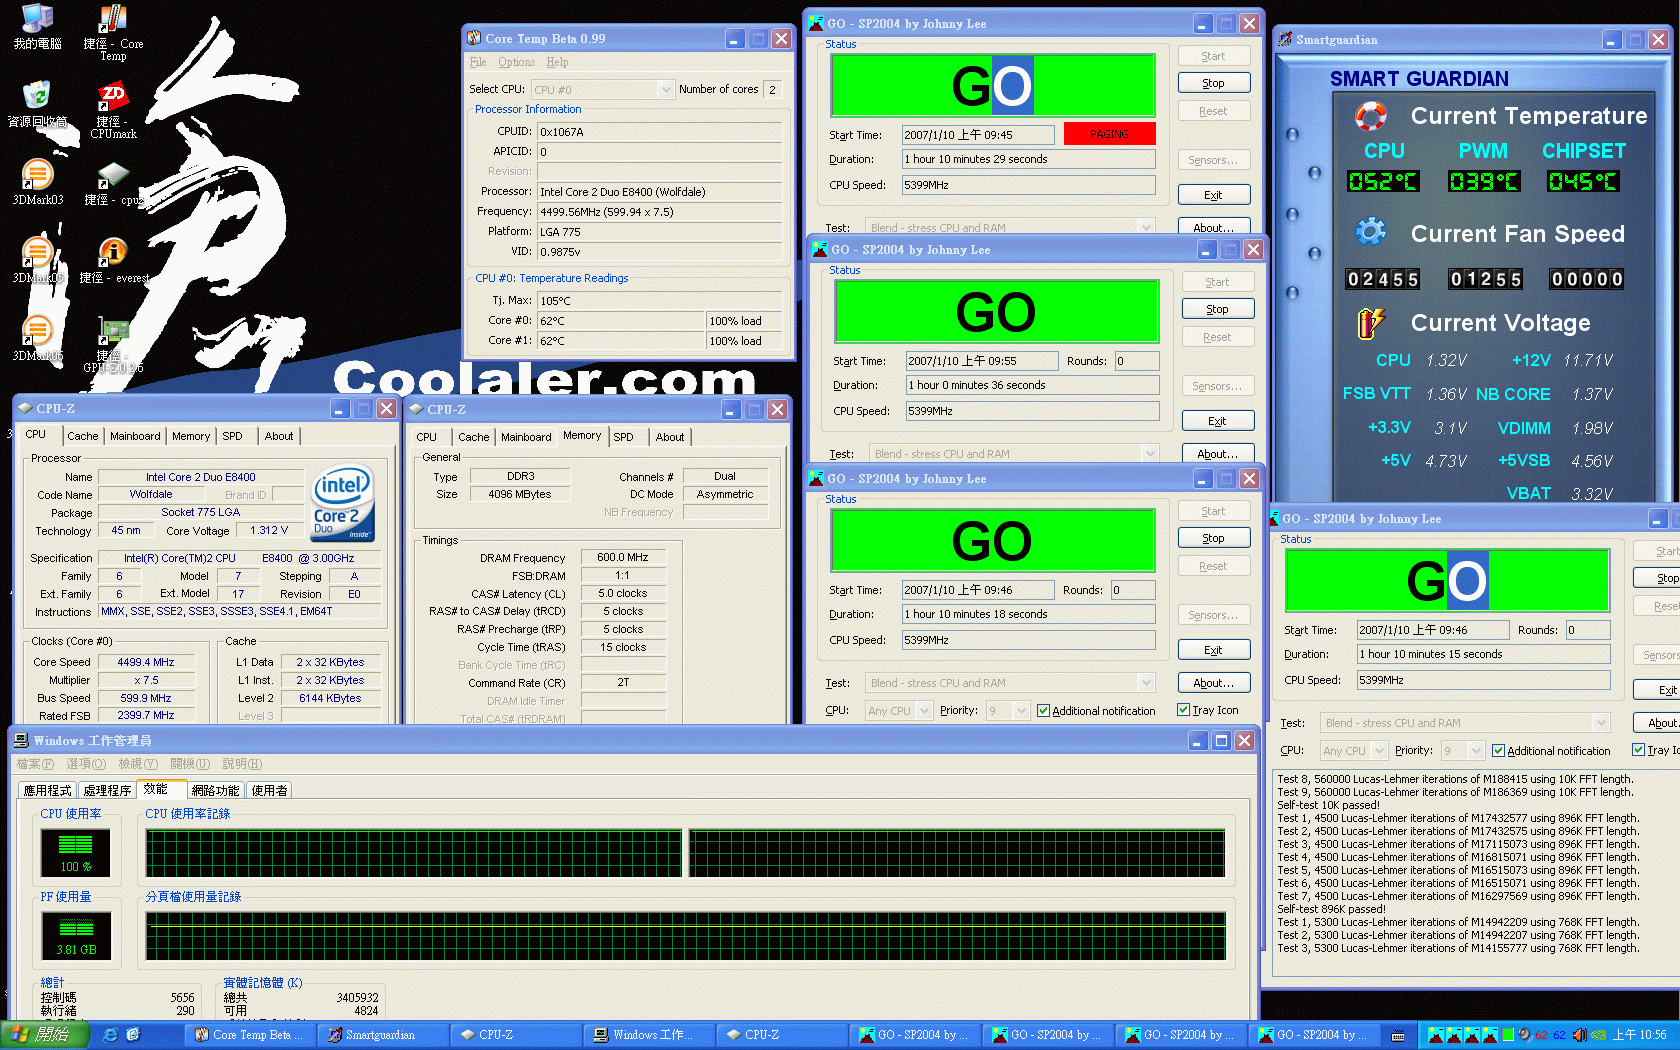Click the battery icon beside Current Voltage
Viewport: 1680px width, 1050px height.
point(1371,322)
